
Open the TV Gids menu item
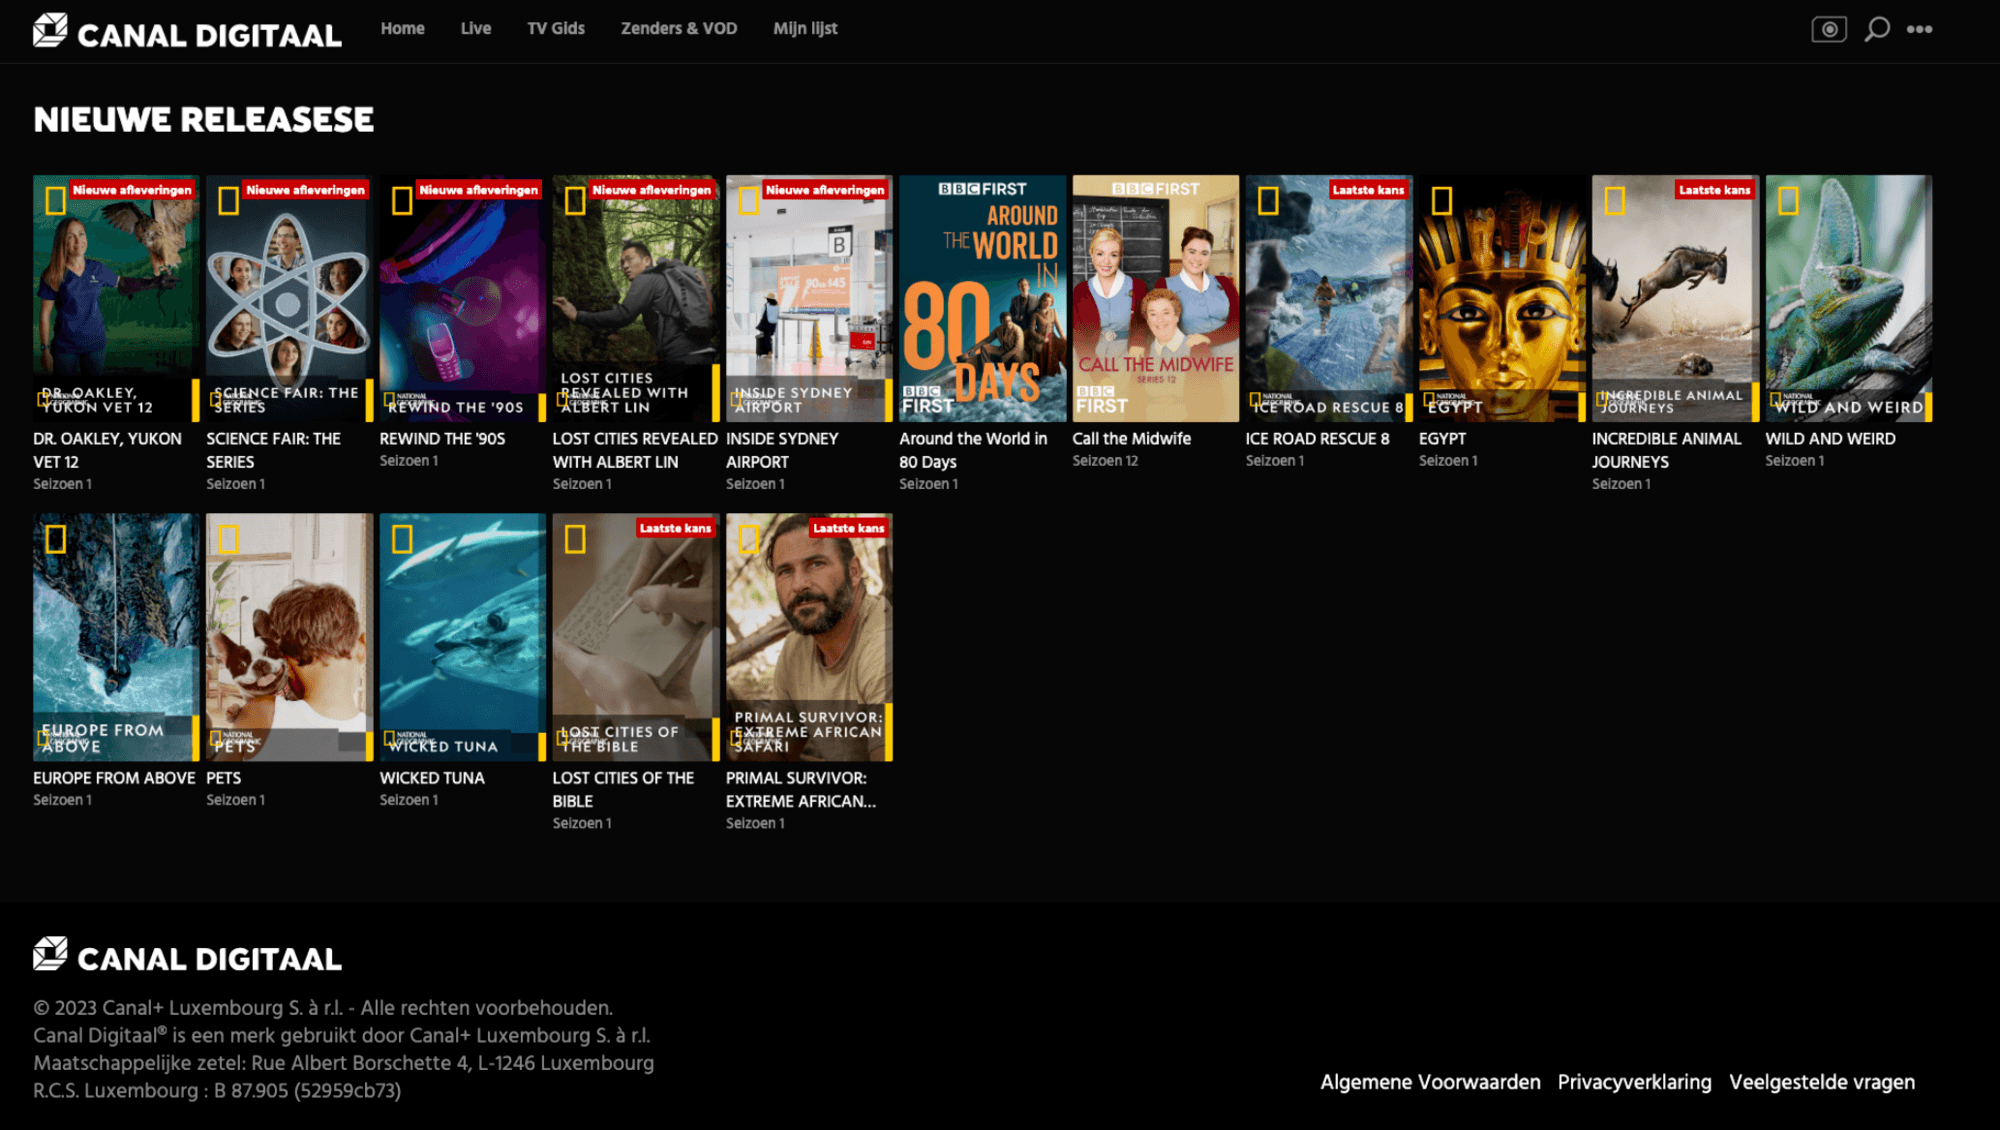556,28
